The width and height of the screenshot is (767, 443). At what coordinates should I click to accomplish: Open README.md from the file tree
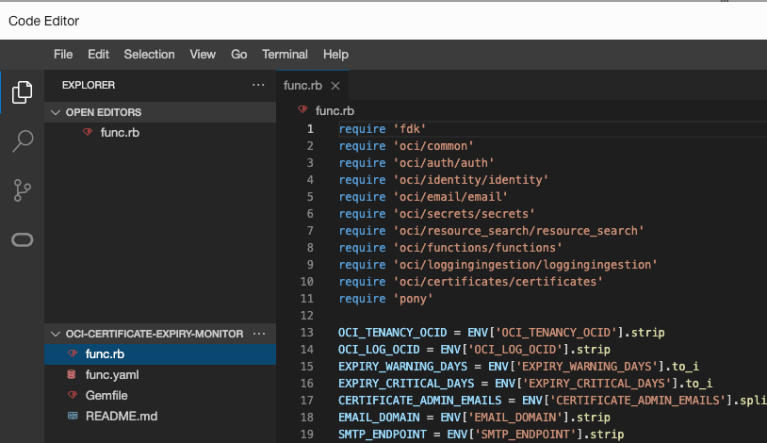click(121, 415)
